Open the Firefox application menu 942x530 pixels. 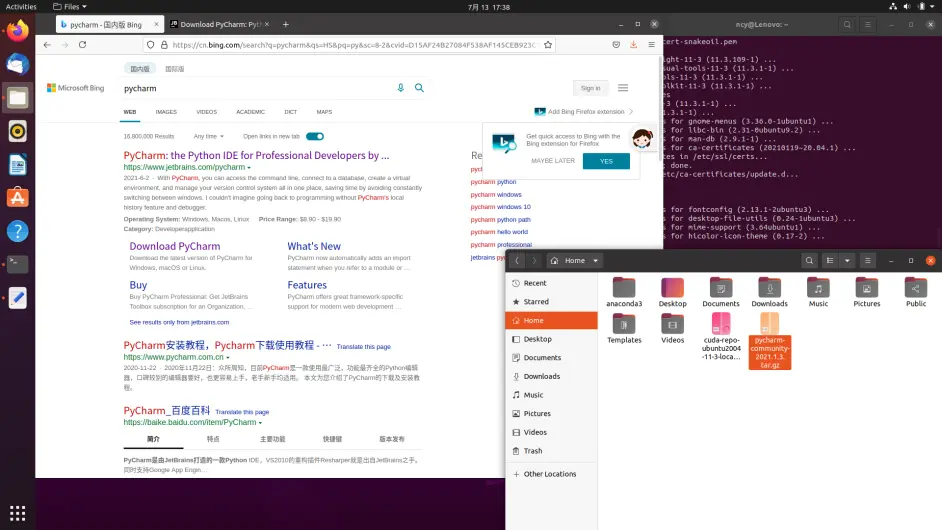pyautogui.click(x=651, y=44)
